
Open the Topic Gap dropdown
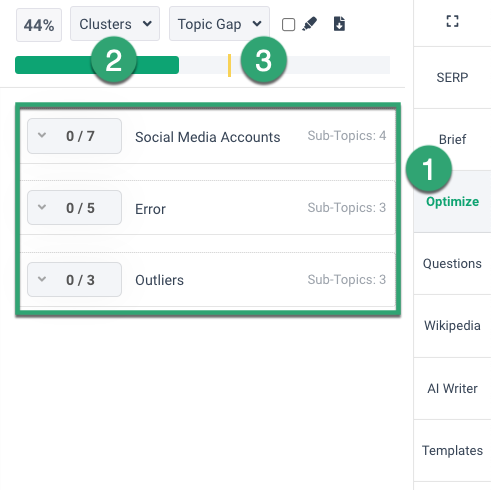(219, 24)
